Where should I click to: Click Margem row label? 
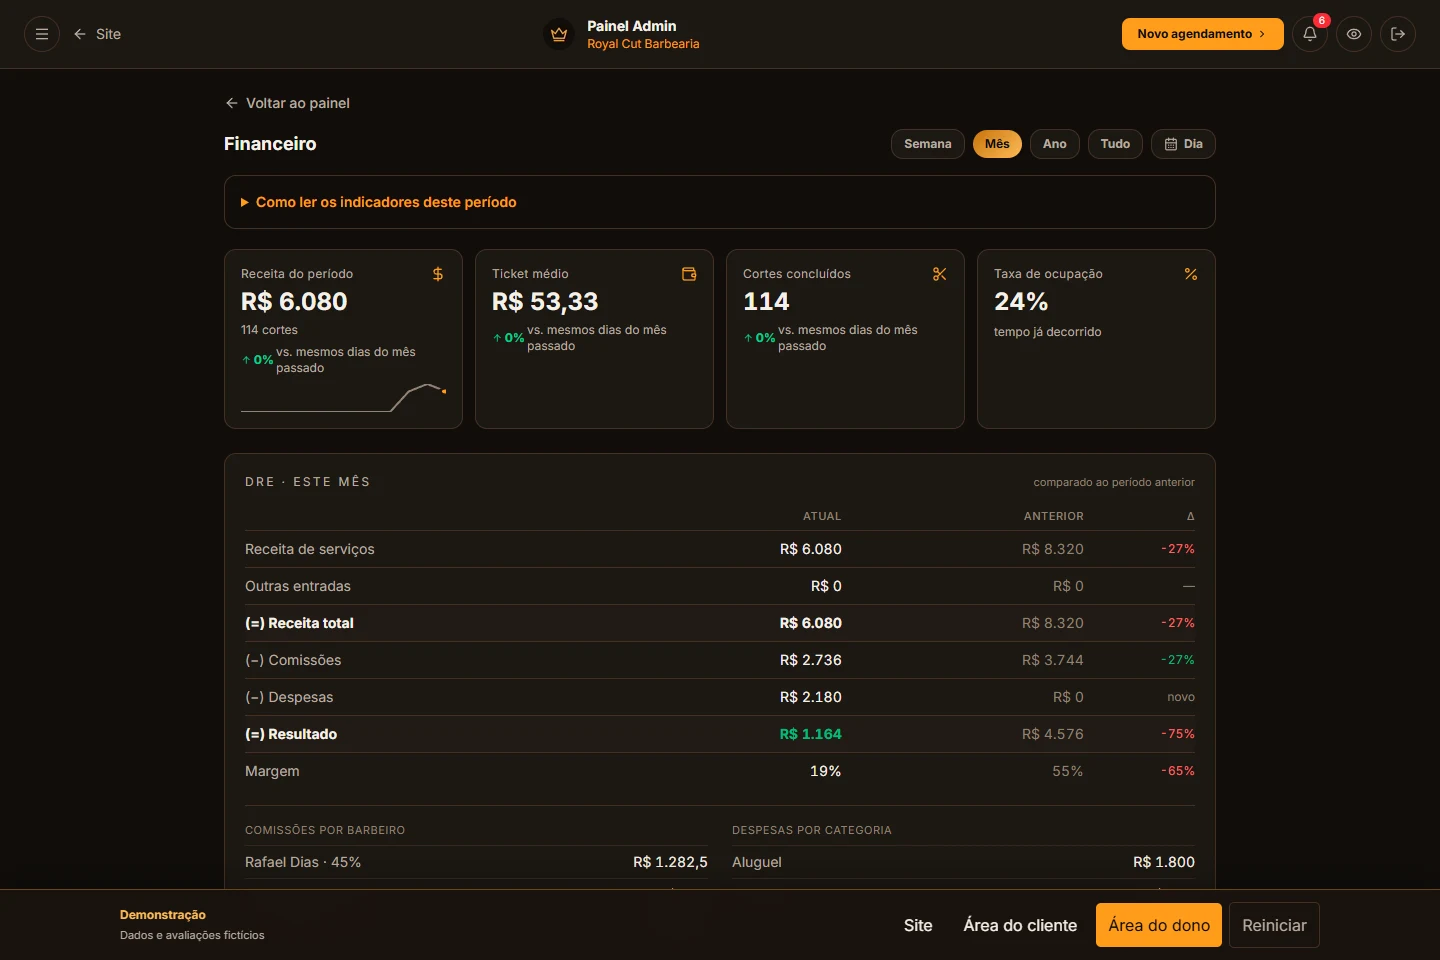pos(272,771)
